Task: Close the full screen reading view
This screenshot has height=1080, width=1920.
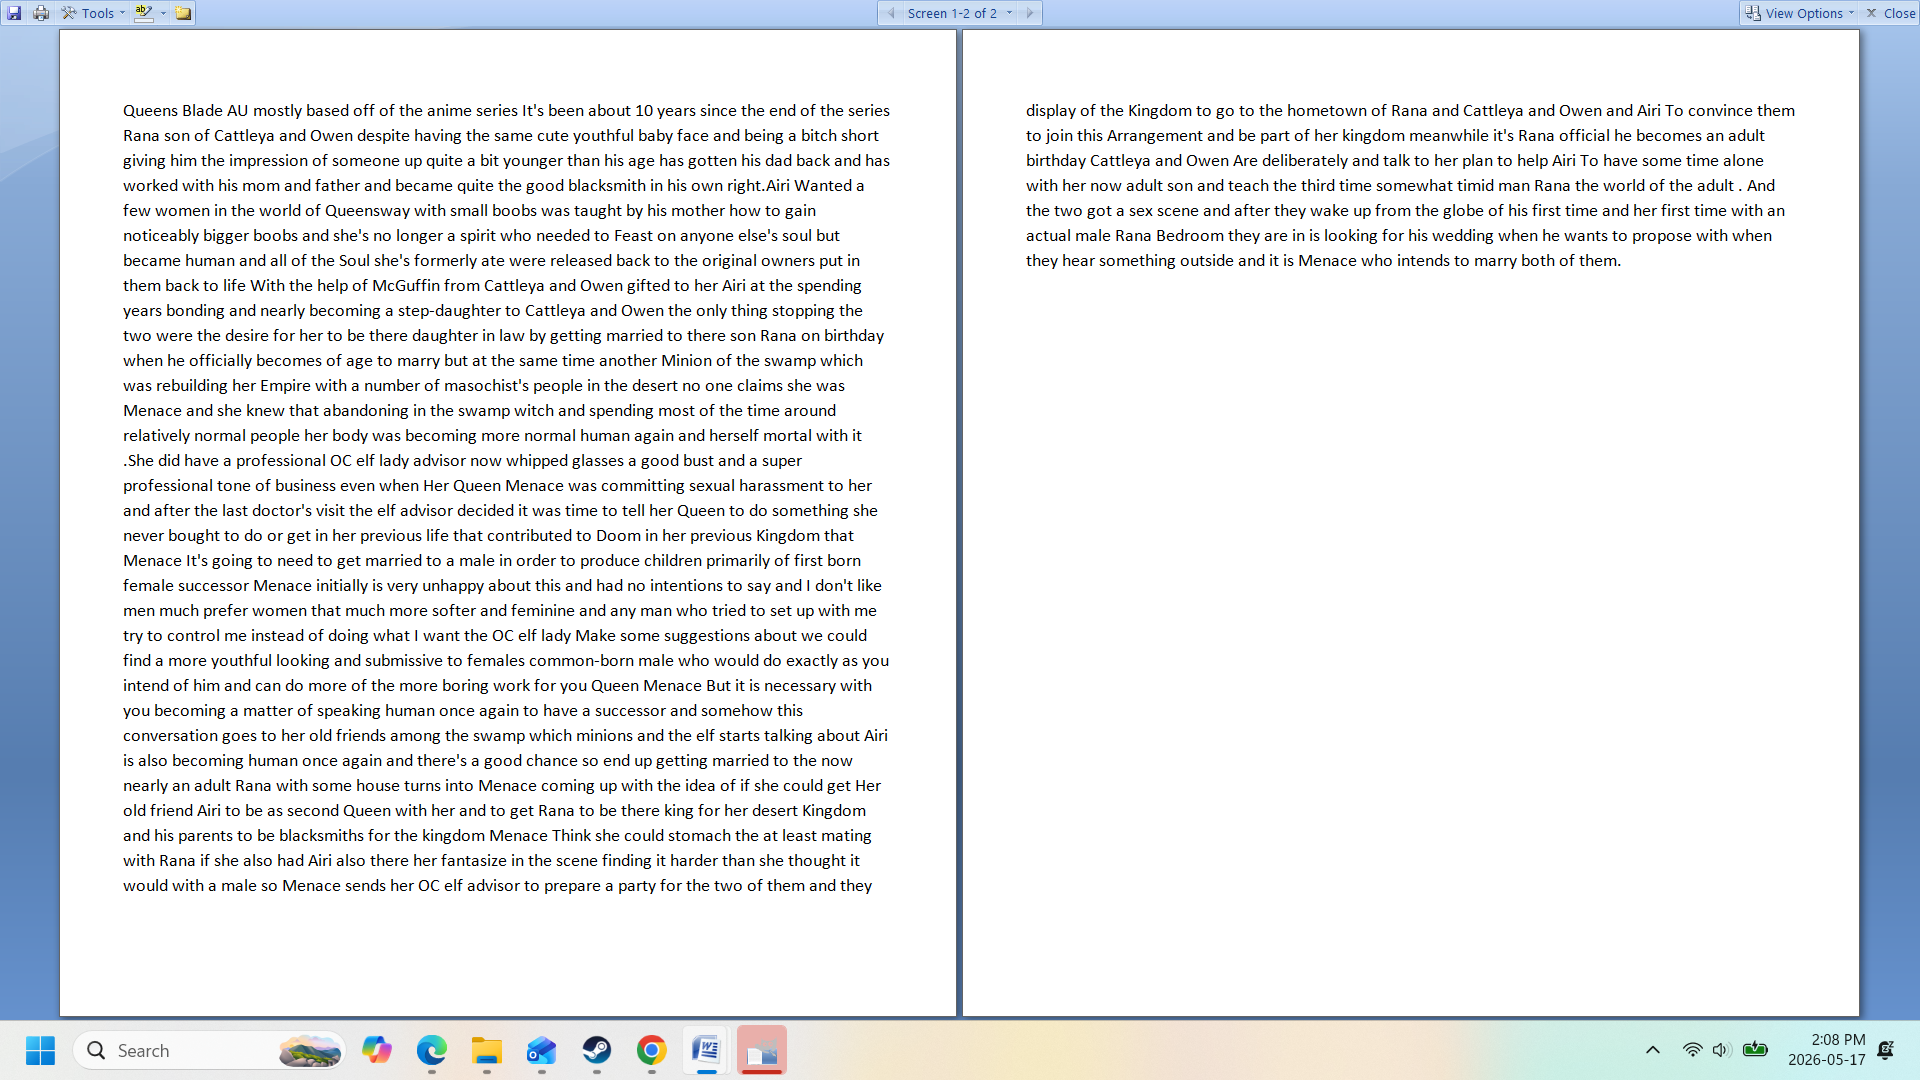Action: [x=1891, y=13]
